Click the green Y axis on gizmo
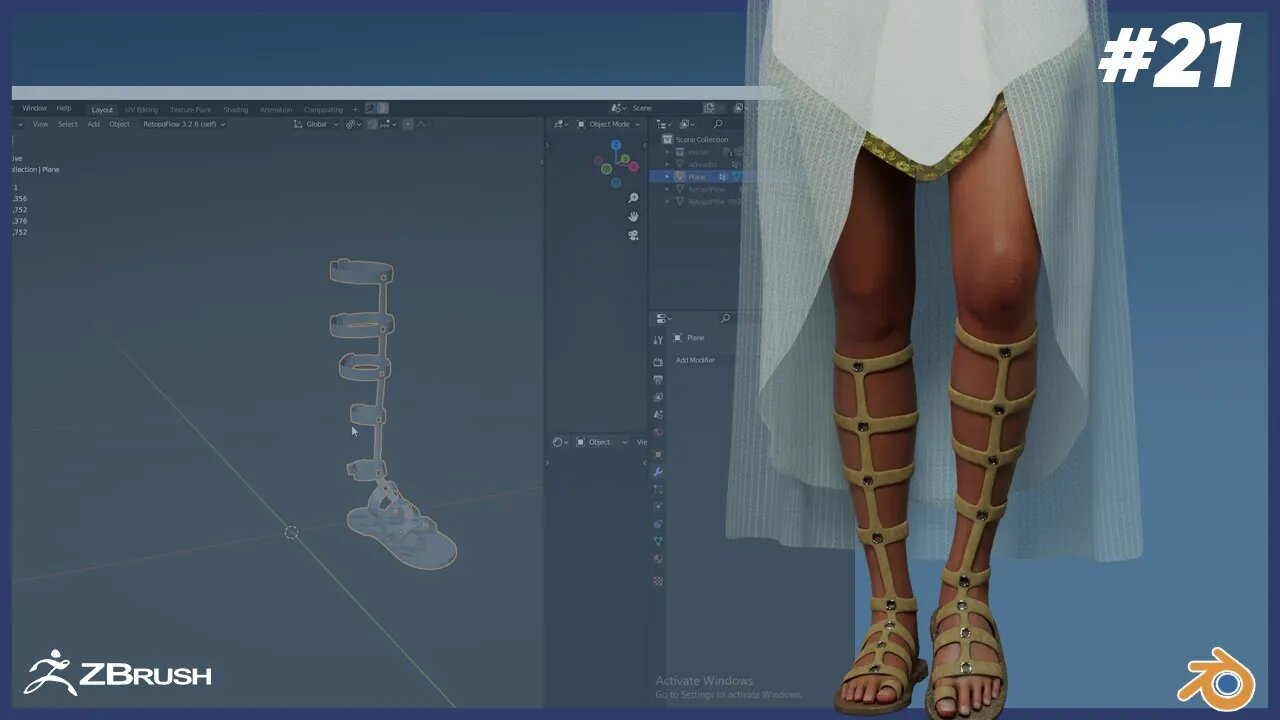Viewport: 1280px width, 720px height. [x=625, y=158]
